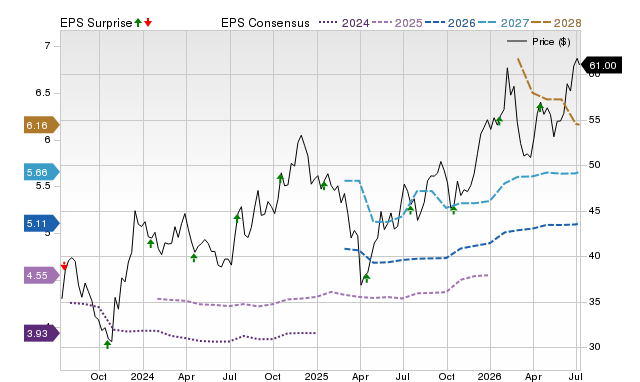Select the green surprise arrow at the October 2023 price low
Image resolution: width=640 pixels, height=382 pixels.
(107, 344)
